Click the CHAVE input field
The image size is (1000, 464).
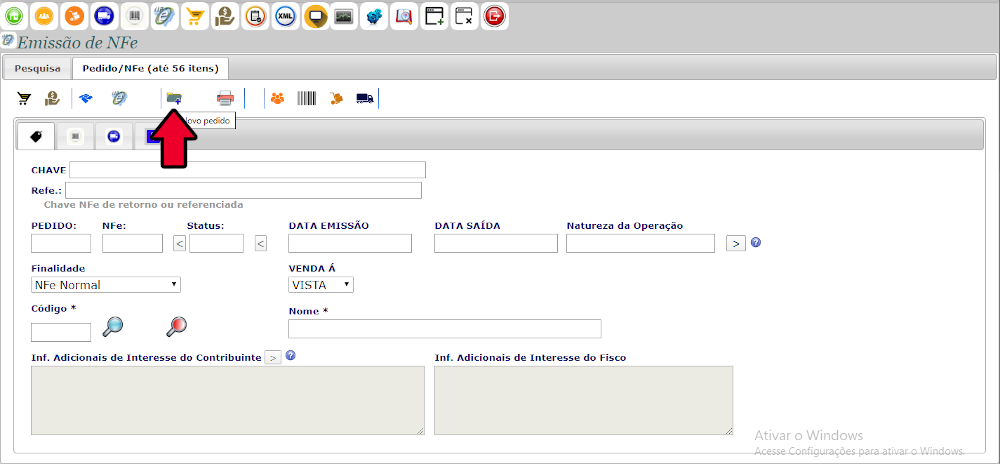tap(247, 170)
